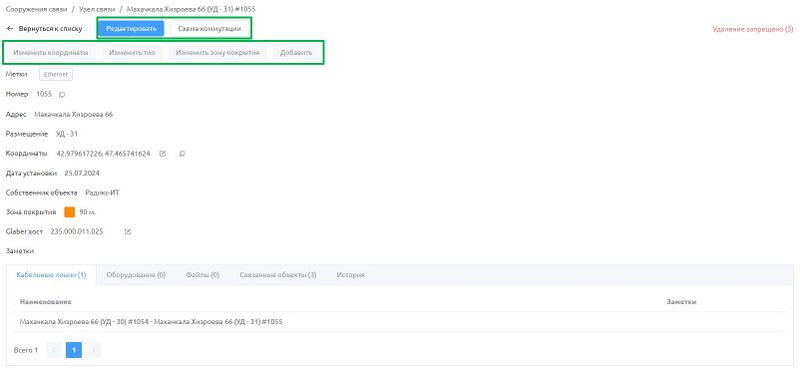Open Схема коммутации
Viewport: 800px width, 372px height.
point(209,29)
